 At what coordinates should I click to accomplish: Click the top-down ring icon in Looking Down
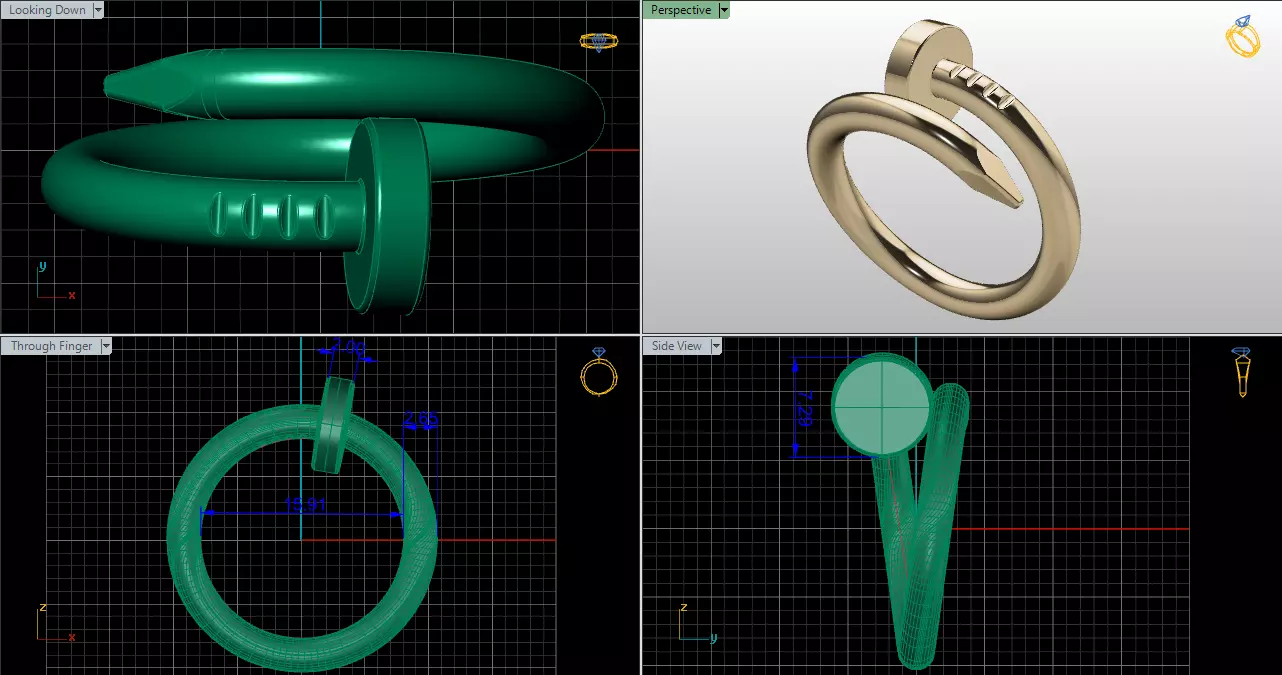coord(598,41)
